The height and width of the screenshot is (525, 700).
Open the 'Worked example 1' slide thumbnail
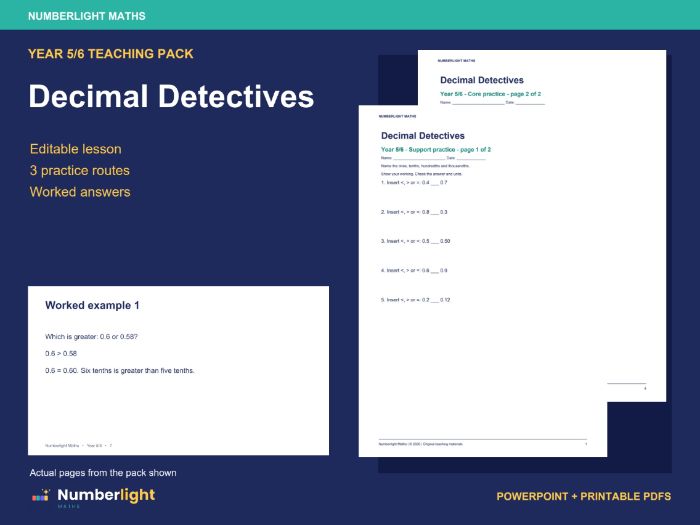[178, 371]
